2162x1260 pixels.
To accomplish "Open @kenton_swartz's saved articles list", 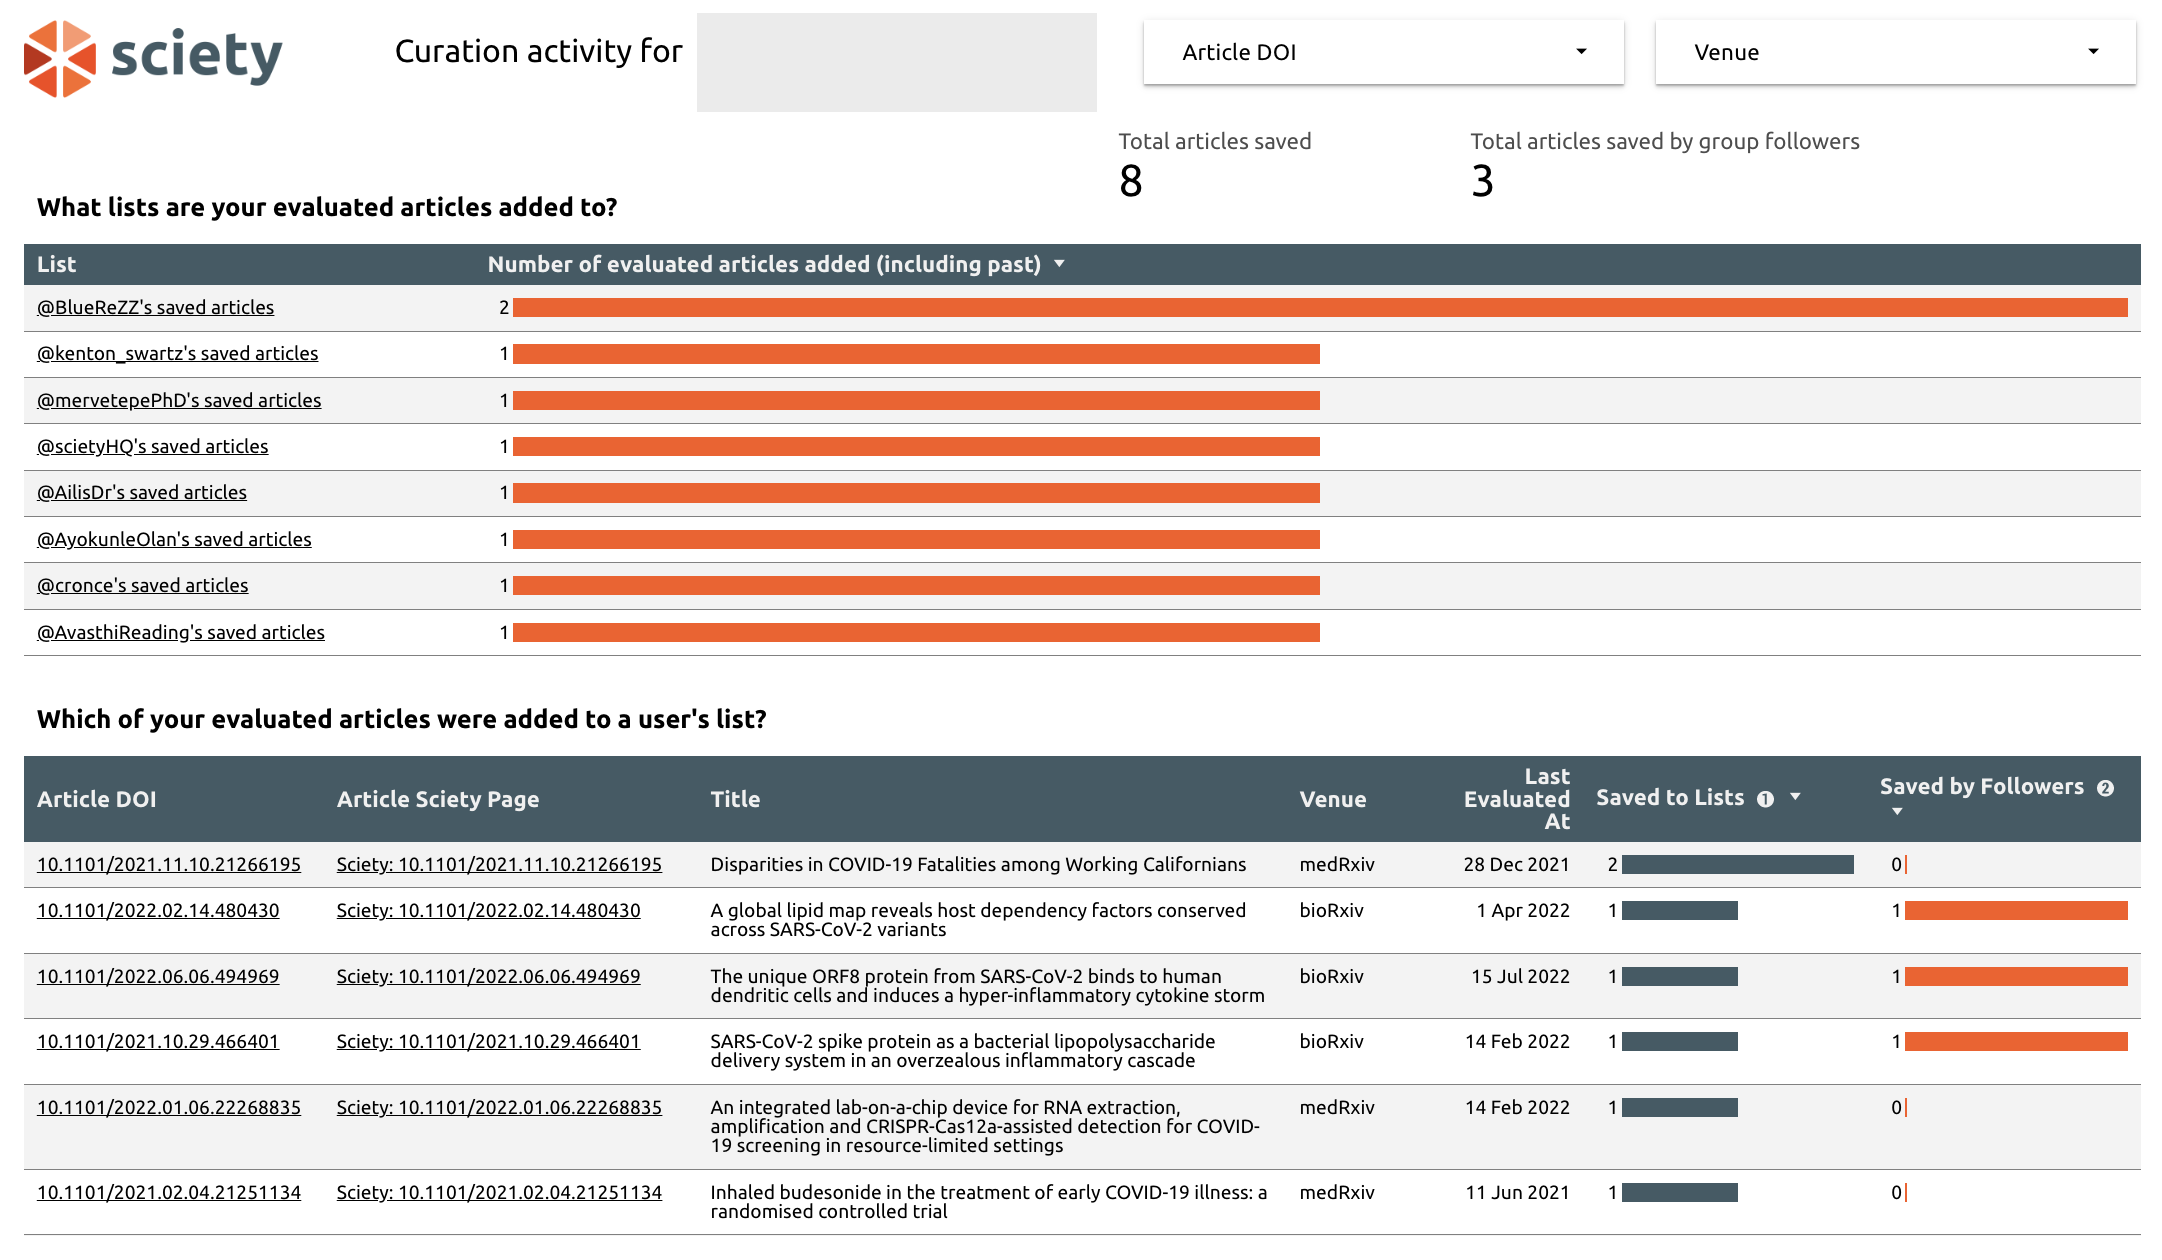I will (x=177, y=353).
